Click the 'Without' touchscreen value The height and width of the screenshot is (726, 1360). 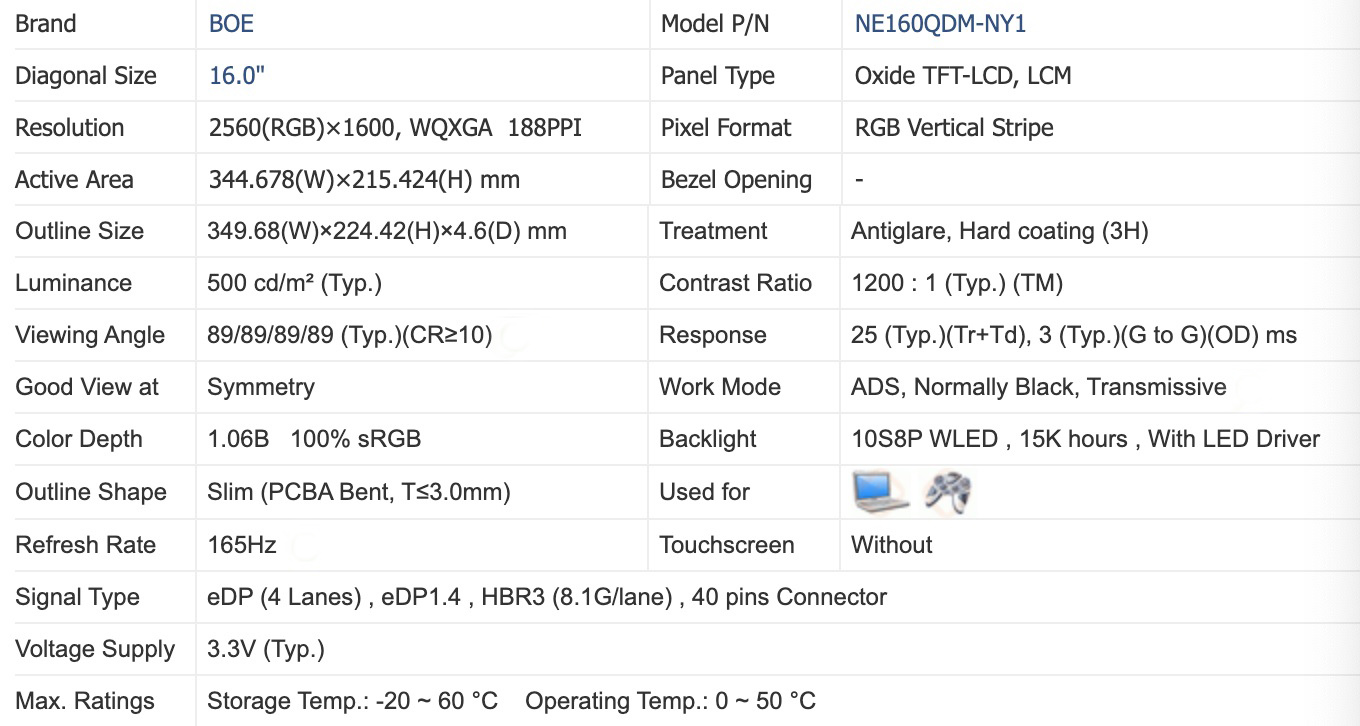click(891, 545)
